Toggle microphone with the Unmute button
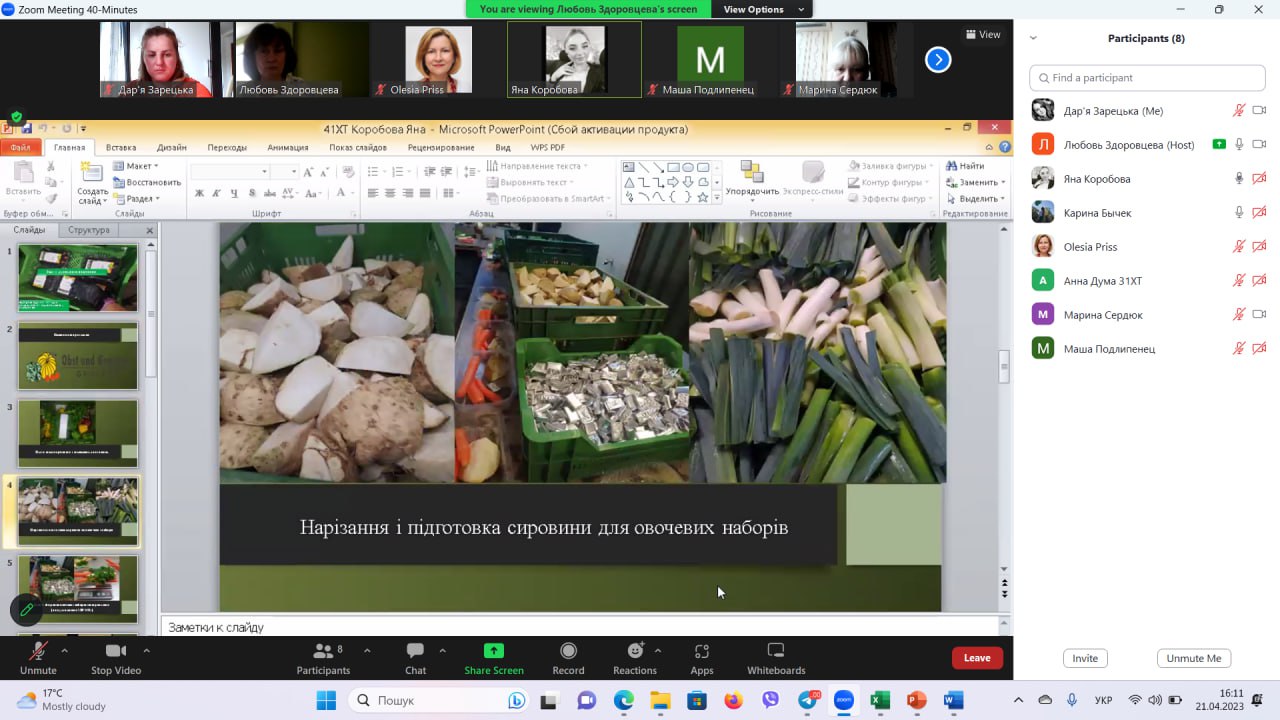This screenshot has height=720, width=1280. click(x=38, y=652)
